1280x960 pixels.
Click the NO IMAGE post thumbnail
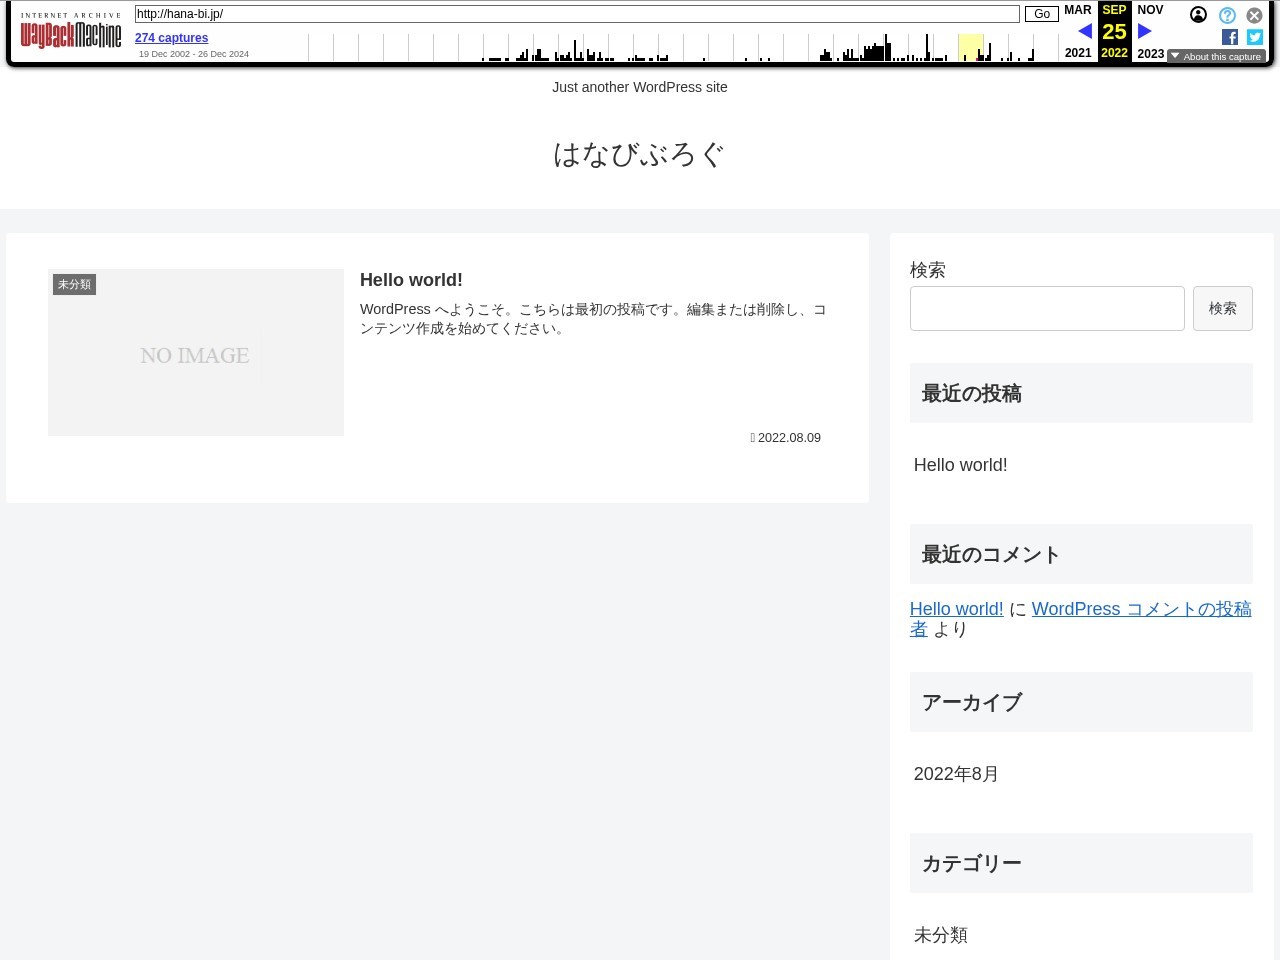tap(196, 352)
